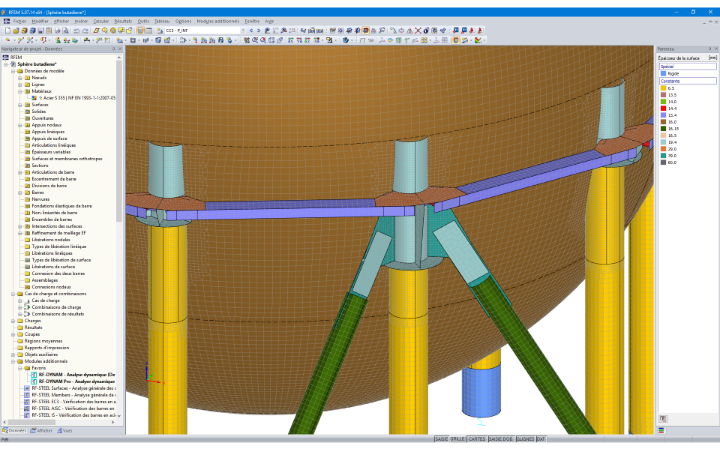Click the Redo arrow icon
This screenshot has height=450, width=720.
coord(85,31)
